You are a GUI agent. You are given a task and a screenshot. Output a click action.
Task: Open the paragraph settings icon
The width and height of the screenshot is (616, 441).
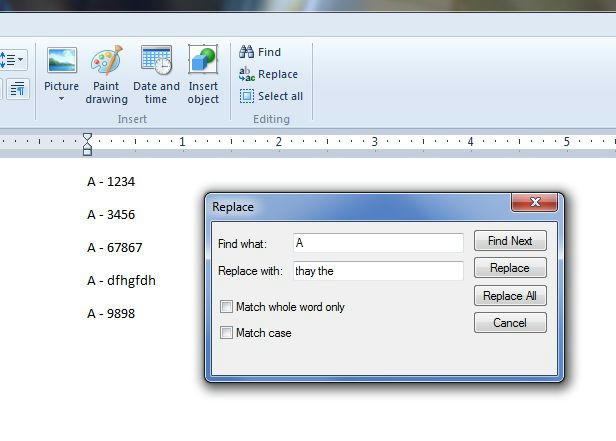[x=17, y=89]
